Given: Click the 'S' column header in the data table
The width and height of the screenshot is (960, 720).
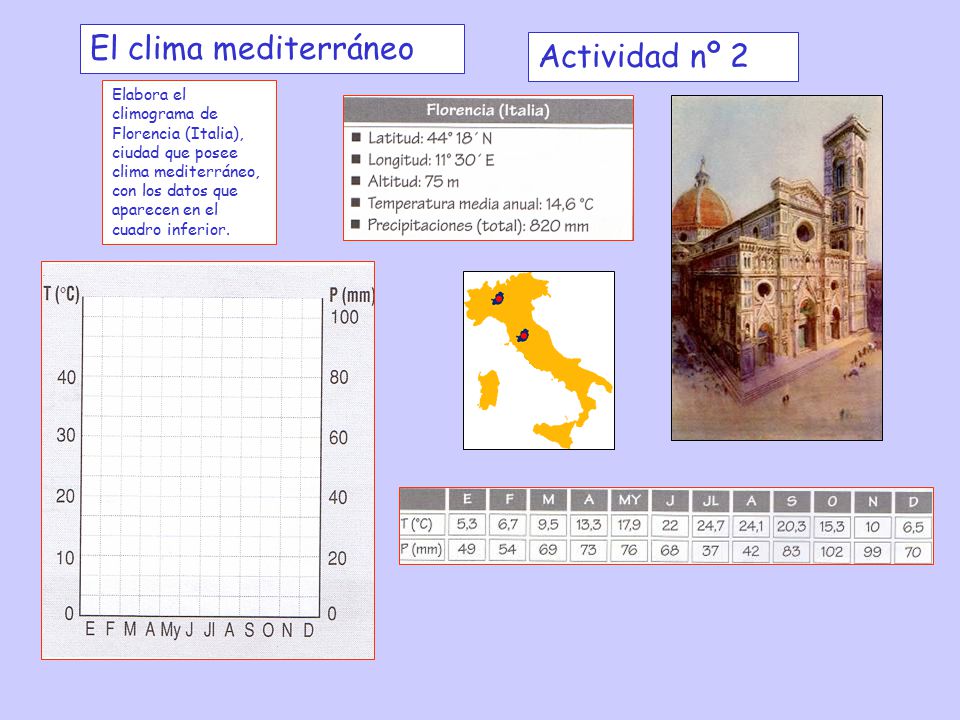Looking at the screenshot, I should (792, 501).
